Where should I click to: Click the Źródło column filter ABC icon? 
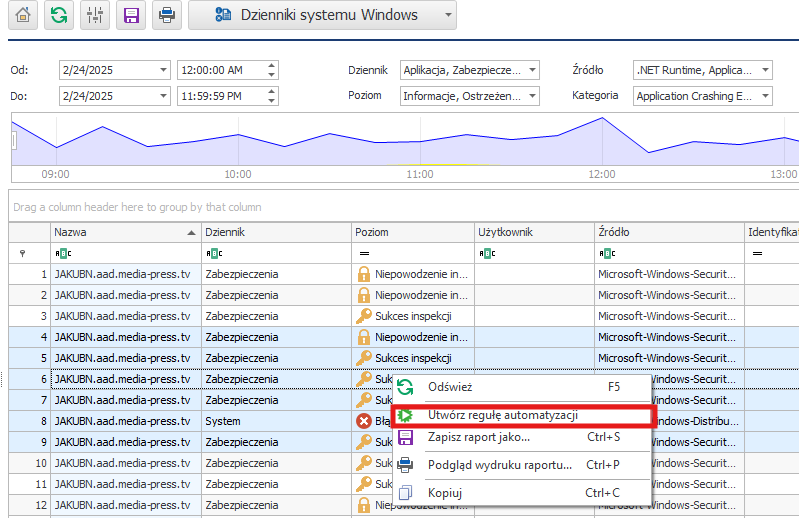606,253
